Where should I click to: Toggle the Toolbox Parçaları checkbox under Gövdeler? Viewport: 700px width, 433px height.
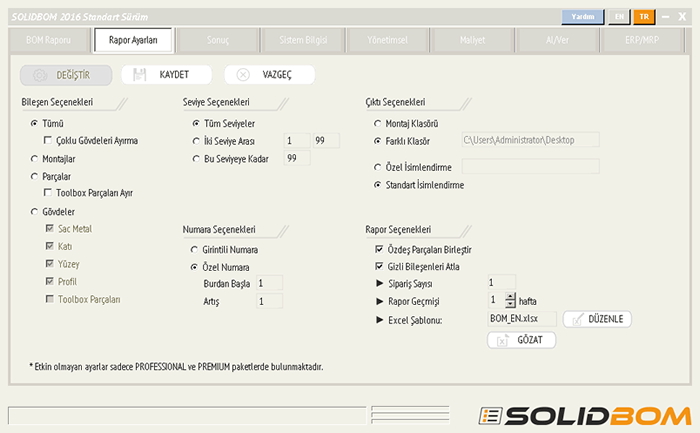[50, 299]
